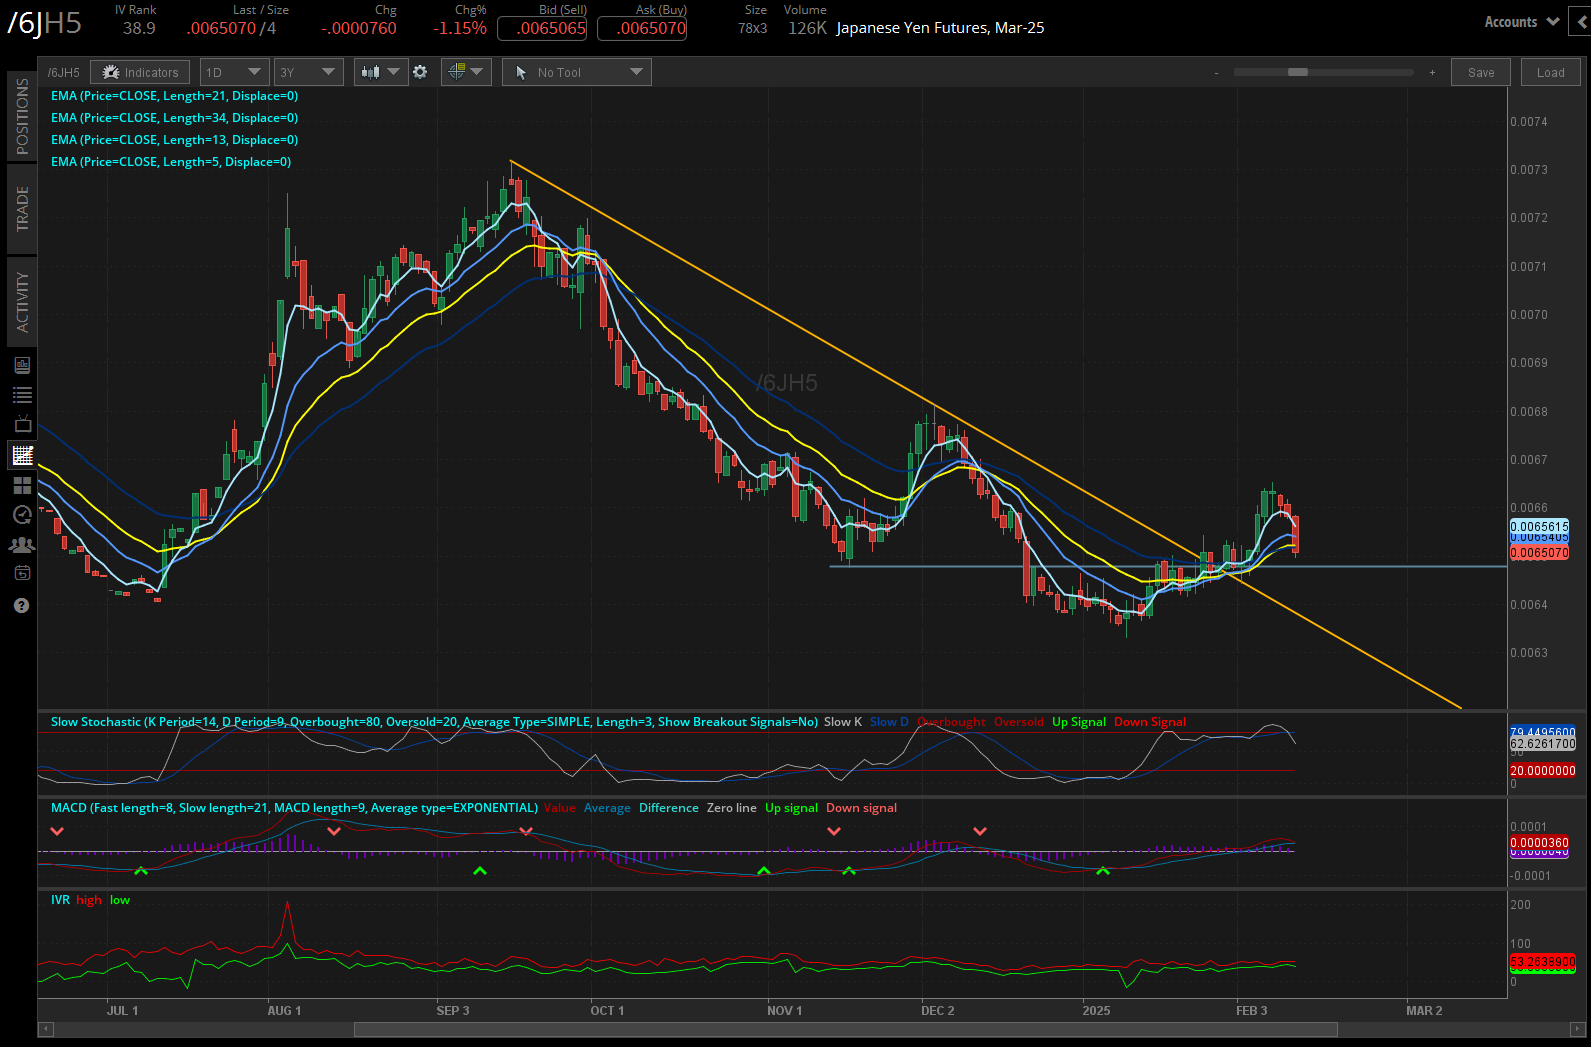The width and height of the screenshot is (1591, 1047).
Task: Open the calendar return icon in sidebar
Action: pos(22,573)
